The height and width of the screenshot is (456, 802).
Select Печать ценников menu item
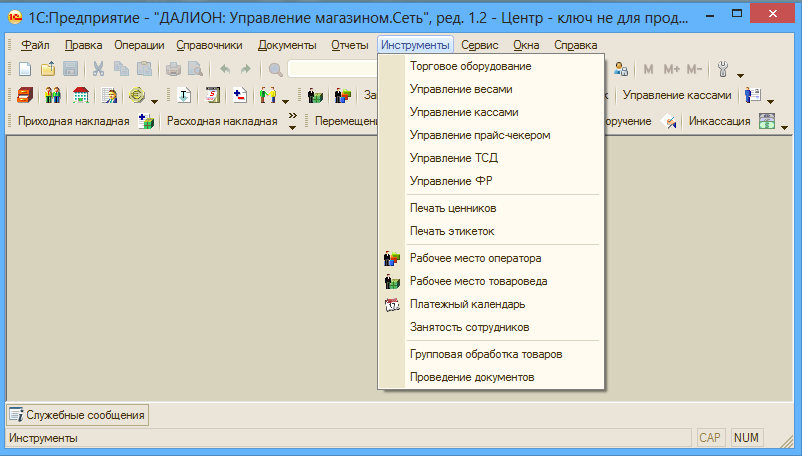pyautogui.click(x=491, y=208)
